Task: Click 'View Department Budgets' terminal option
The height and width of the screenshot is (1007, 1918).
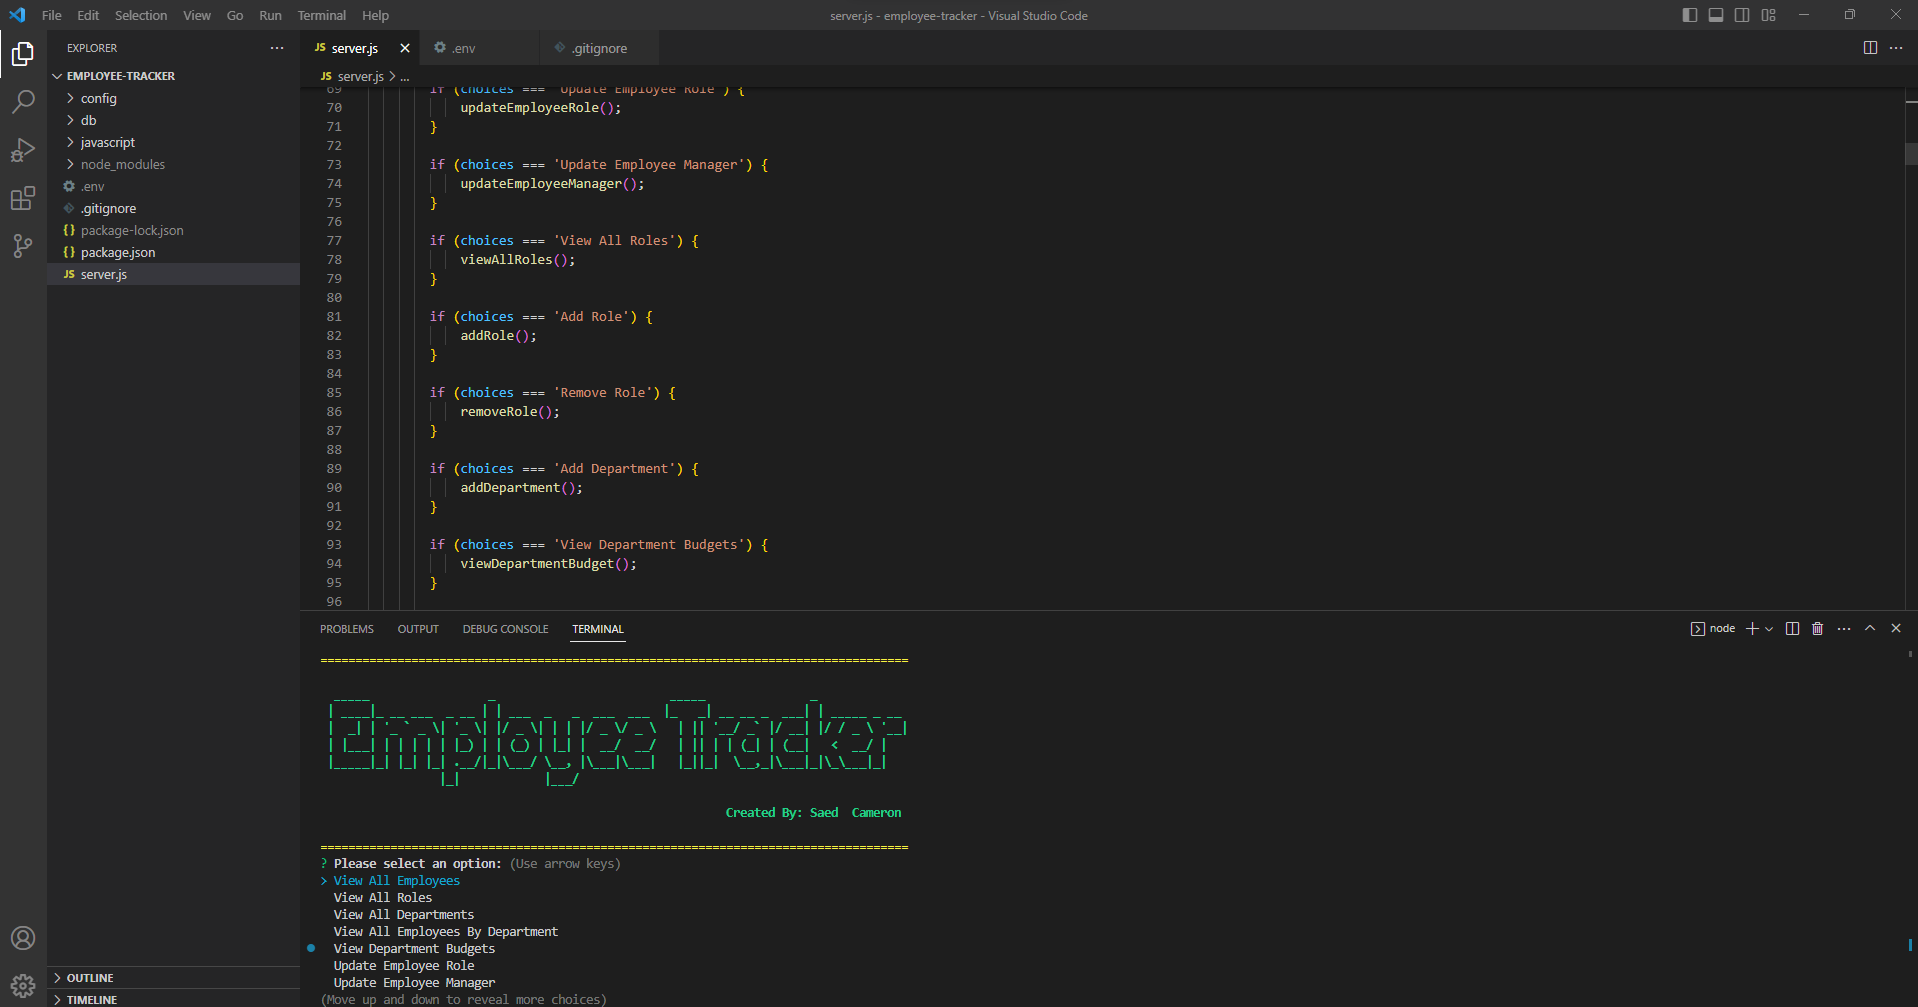Action: click(414, 949)
